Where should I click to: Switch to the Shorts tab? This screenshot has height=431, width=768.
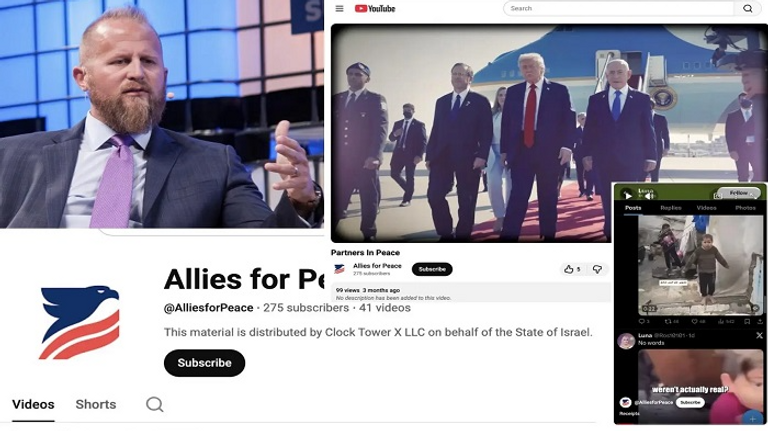[96, 405]
